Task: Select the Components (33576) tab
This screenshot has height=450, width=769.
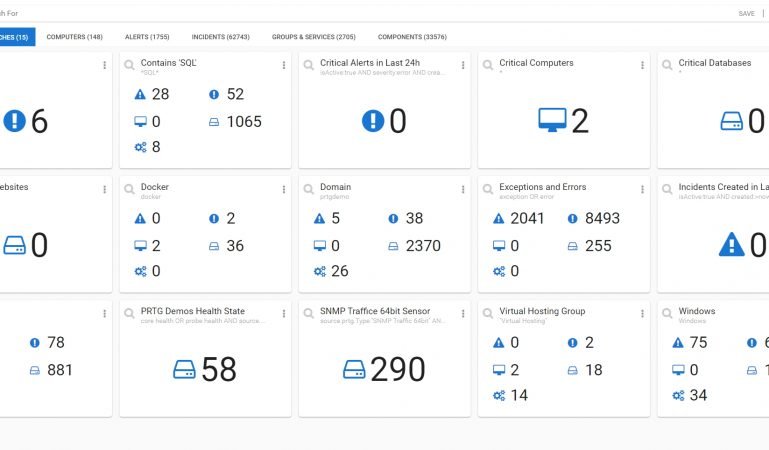Action: pos(412,37)
